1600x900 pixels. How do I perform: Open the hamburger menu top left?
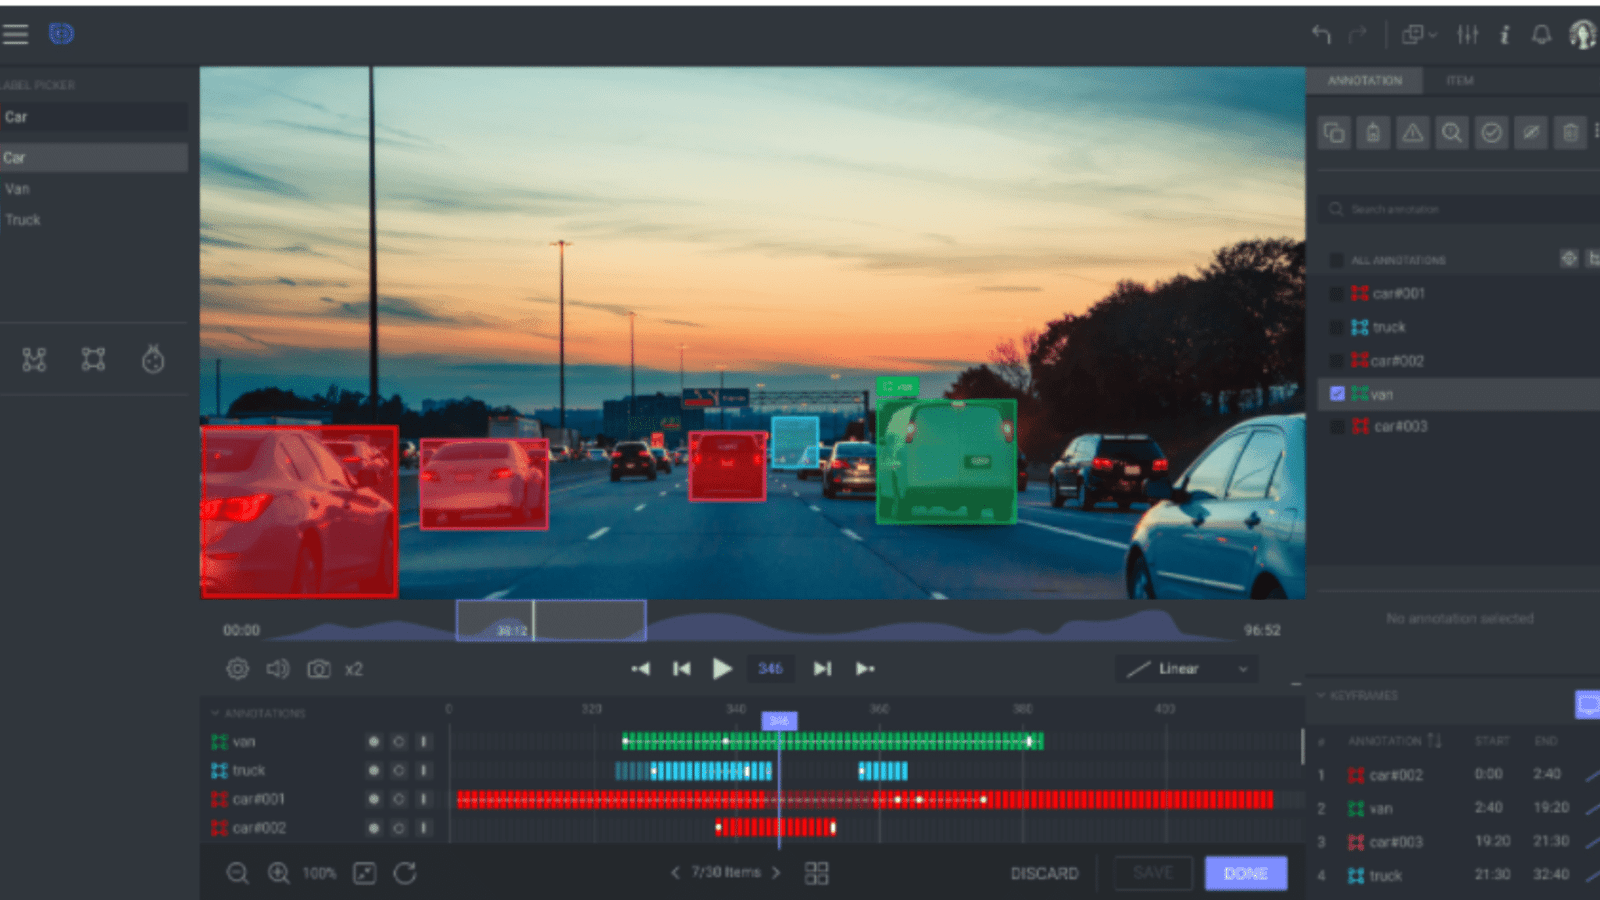(x=15, y=33)
